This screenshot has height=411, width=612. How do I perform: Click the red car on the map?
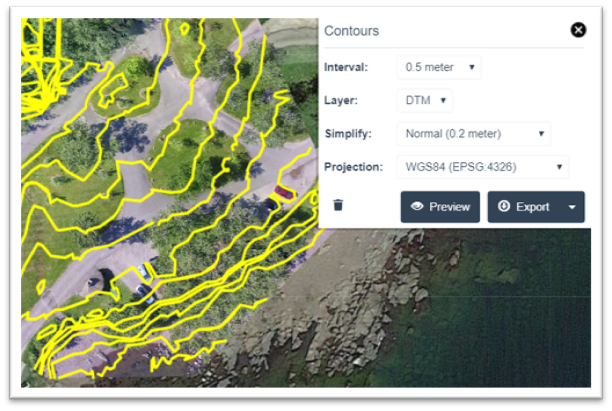pos(283,190)
